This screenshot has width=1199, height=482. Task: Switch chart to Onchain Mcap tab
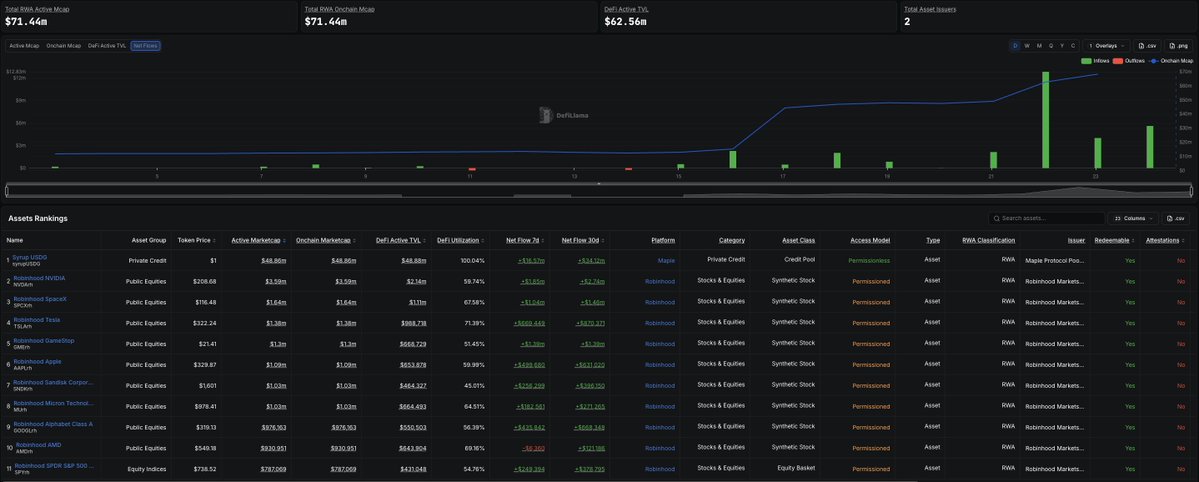(x=63, y=46)
